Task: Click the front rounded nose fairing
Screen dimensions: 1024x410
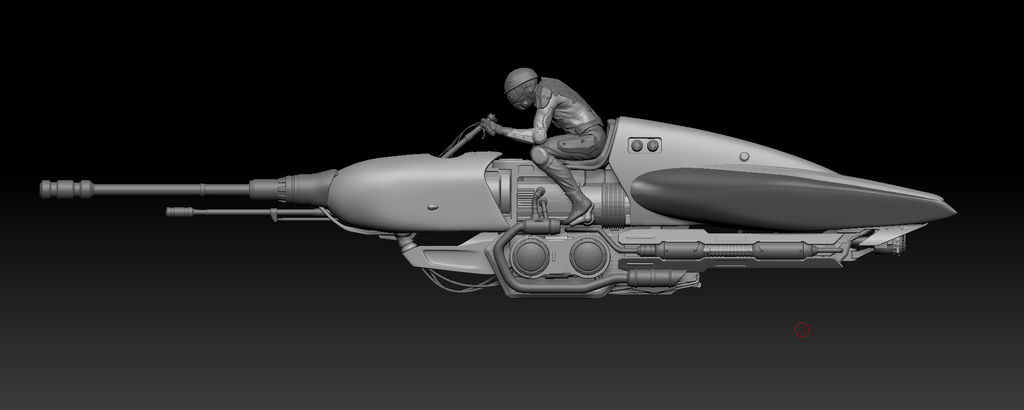Action: [413, 192]
